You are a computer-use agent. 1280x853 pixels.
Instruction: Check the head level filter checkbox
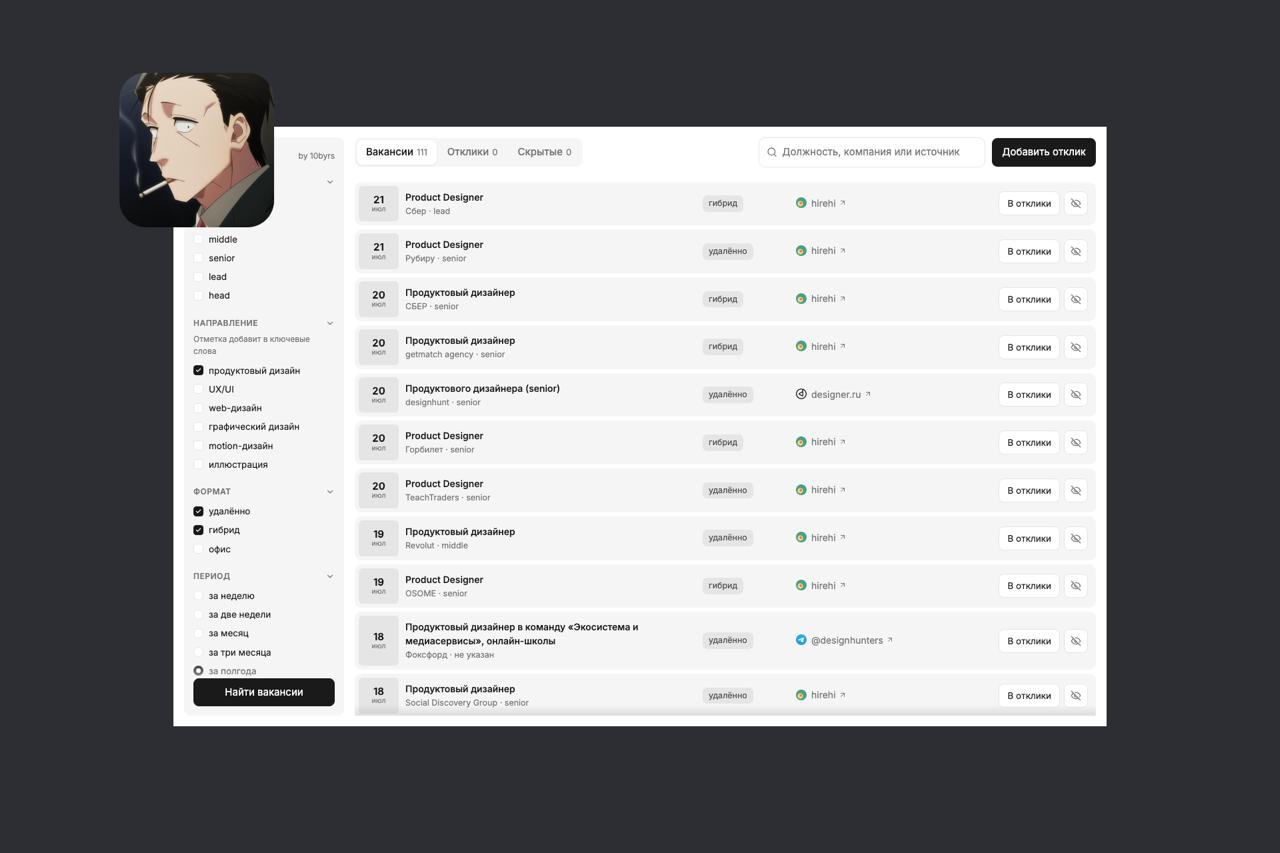pyautogui.click(x=198, y=296)
